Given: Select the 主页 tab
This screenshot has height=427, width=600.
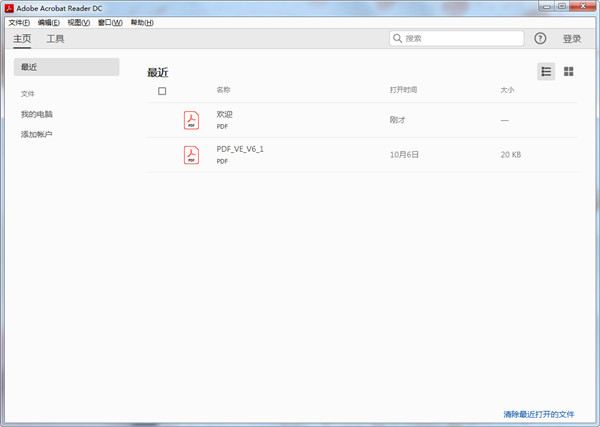Looking at the screenshot, I should [22, 39].
